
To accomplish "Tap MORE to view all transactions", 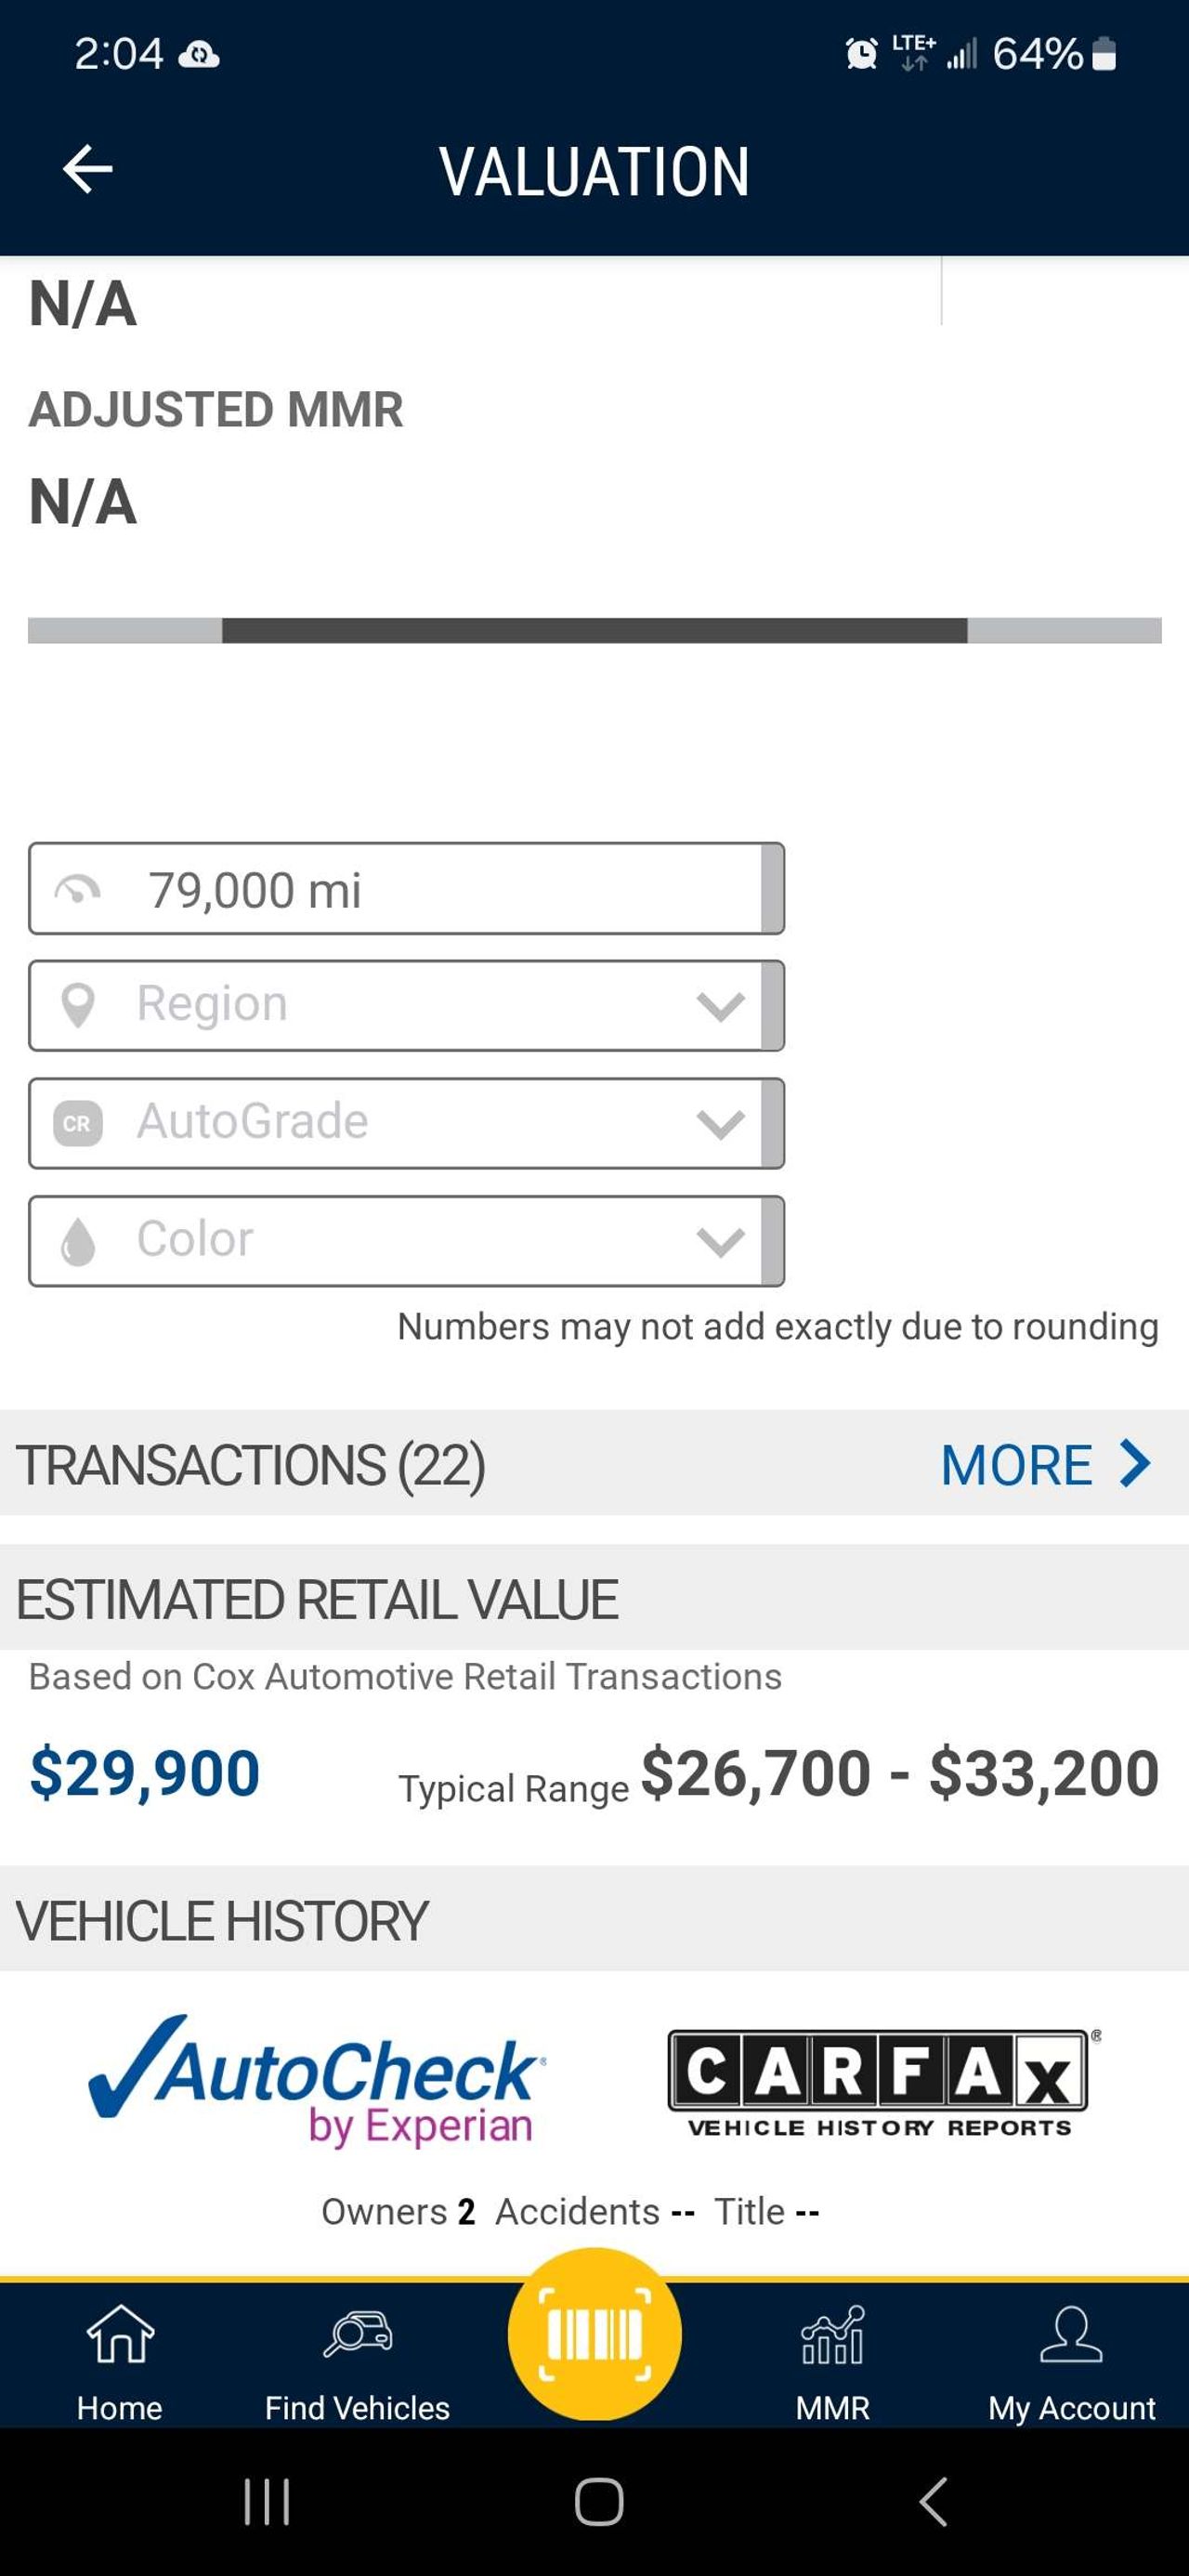I will click(1045, 1465).
